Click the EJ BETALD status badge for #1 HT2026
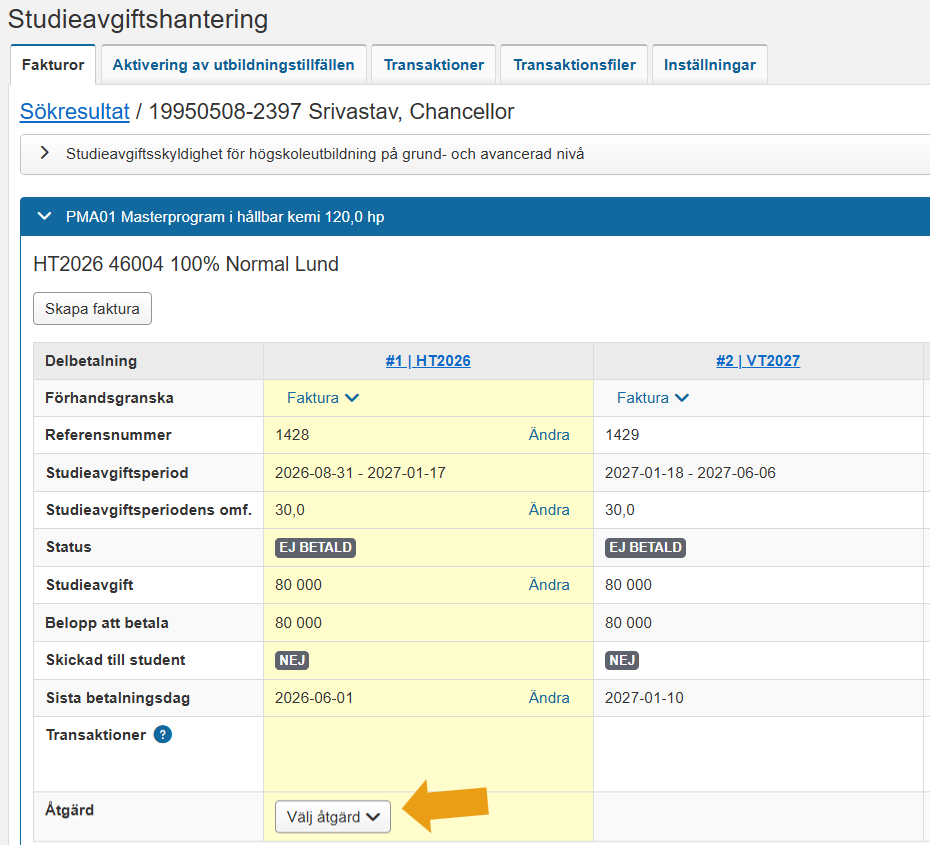 tap(316, 547)
